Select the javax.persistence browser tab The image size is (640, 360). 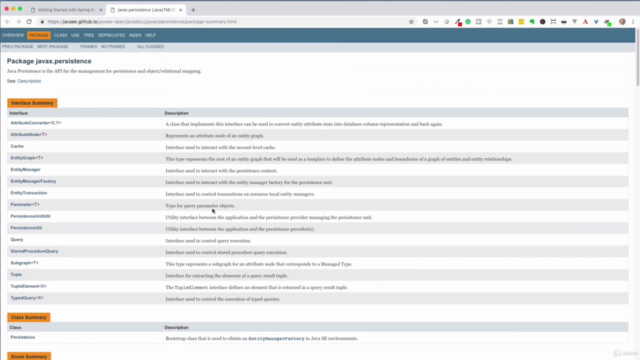146,10
